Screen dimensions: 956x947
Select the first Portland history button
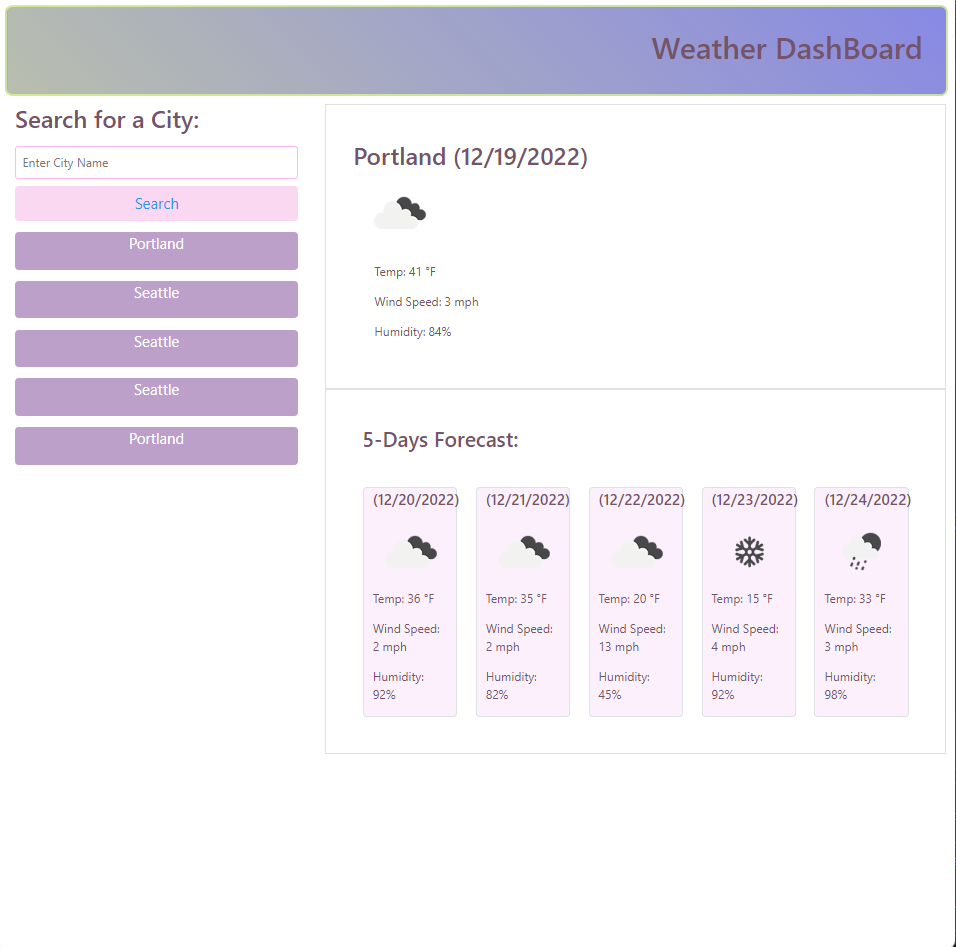click(x=156, y=251)
